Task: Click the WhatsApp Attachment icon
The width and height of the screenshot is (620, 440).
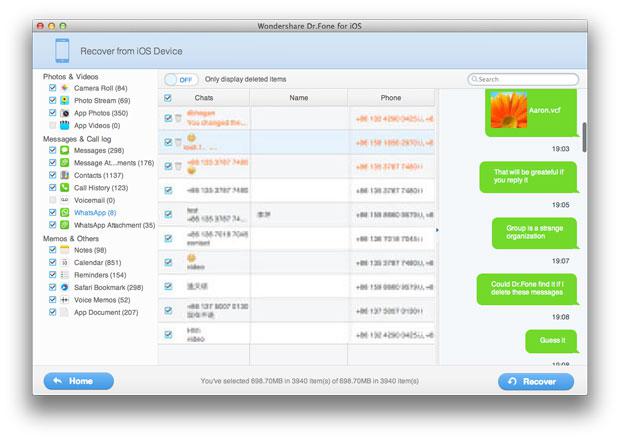Action: pyautogui.click(x=64, y=225)
